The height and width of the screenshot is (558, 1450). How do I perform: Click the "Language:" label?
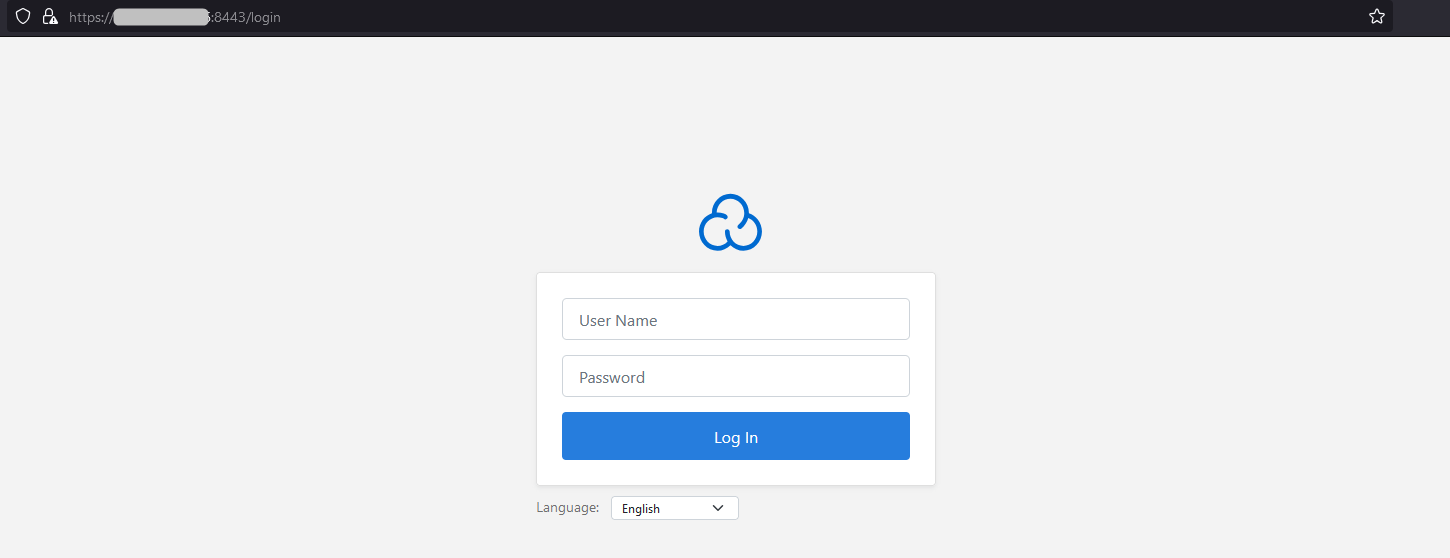(x=567, y=508)
